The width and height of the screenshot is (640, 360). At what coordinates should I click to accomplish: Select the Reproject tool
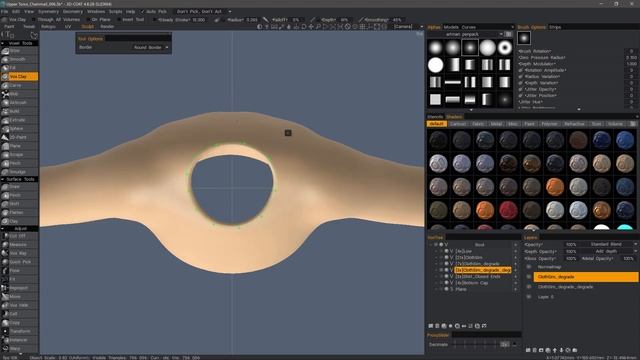(20, 288)
